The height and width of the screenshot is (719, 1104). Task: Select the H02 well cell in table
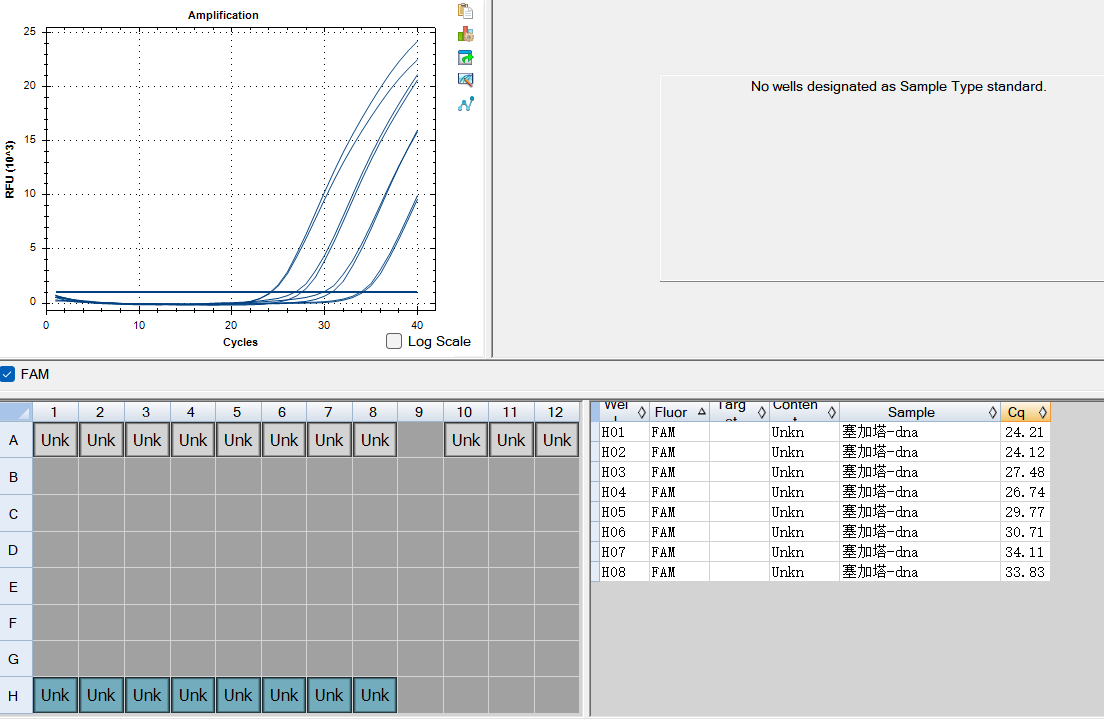[x=624, y=452]
